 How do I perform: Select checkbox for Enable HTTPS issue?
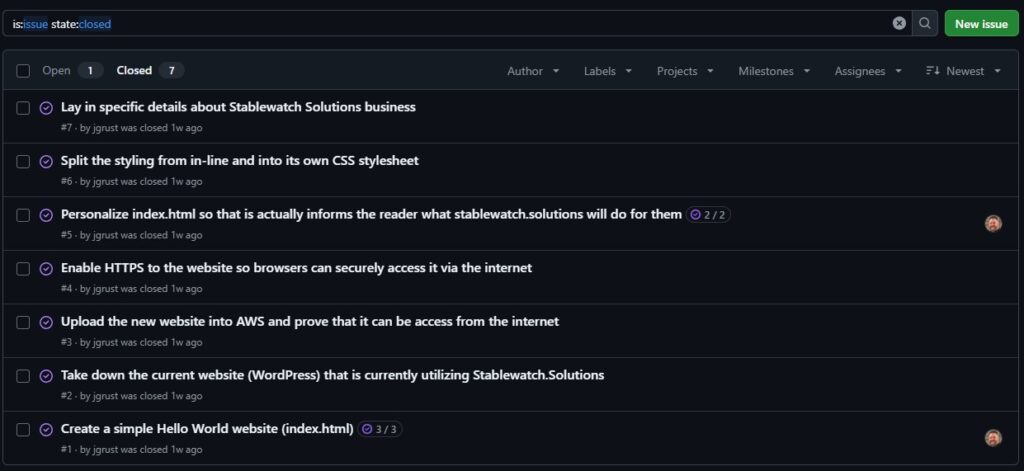(24, 268)
